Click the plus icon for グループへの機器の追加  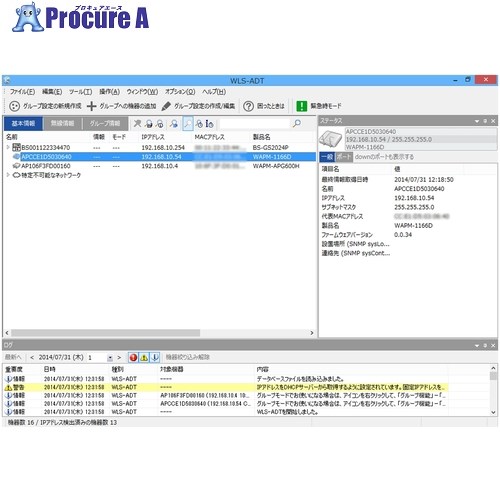91,106
